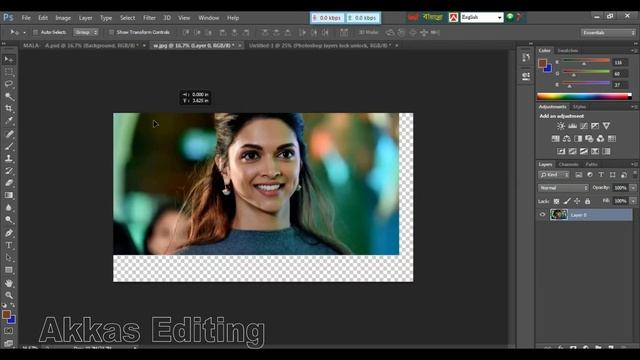Select the Rectangular Marquee tool
Viewport: 640px width, 360px height.
point(9,72)
